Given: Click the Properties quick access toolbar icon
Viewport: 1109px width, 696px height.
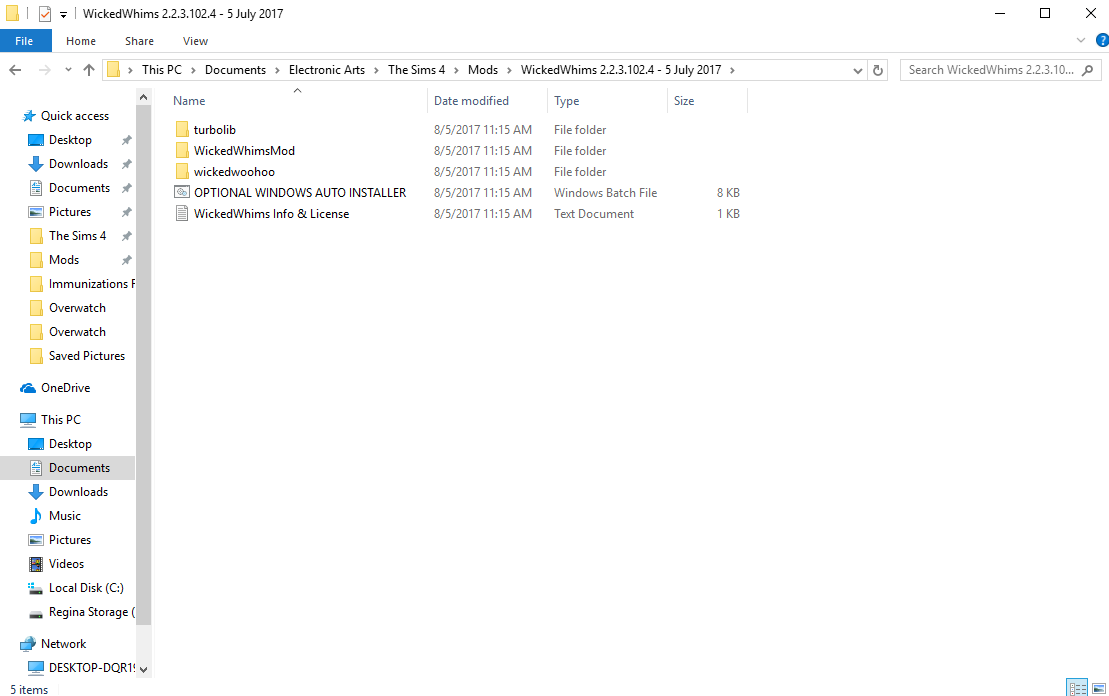Looking at the screenshot, I should pyautogui.click(x=45, y=13).
